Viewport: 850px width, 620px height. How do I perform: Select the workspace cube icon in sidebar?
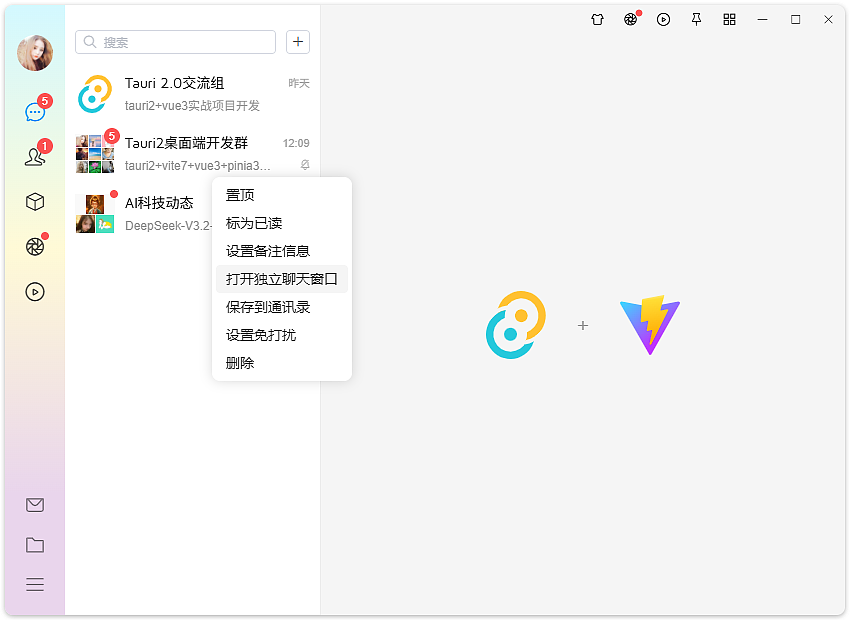pos(35,201)
